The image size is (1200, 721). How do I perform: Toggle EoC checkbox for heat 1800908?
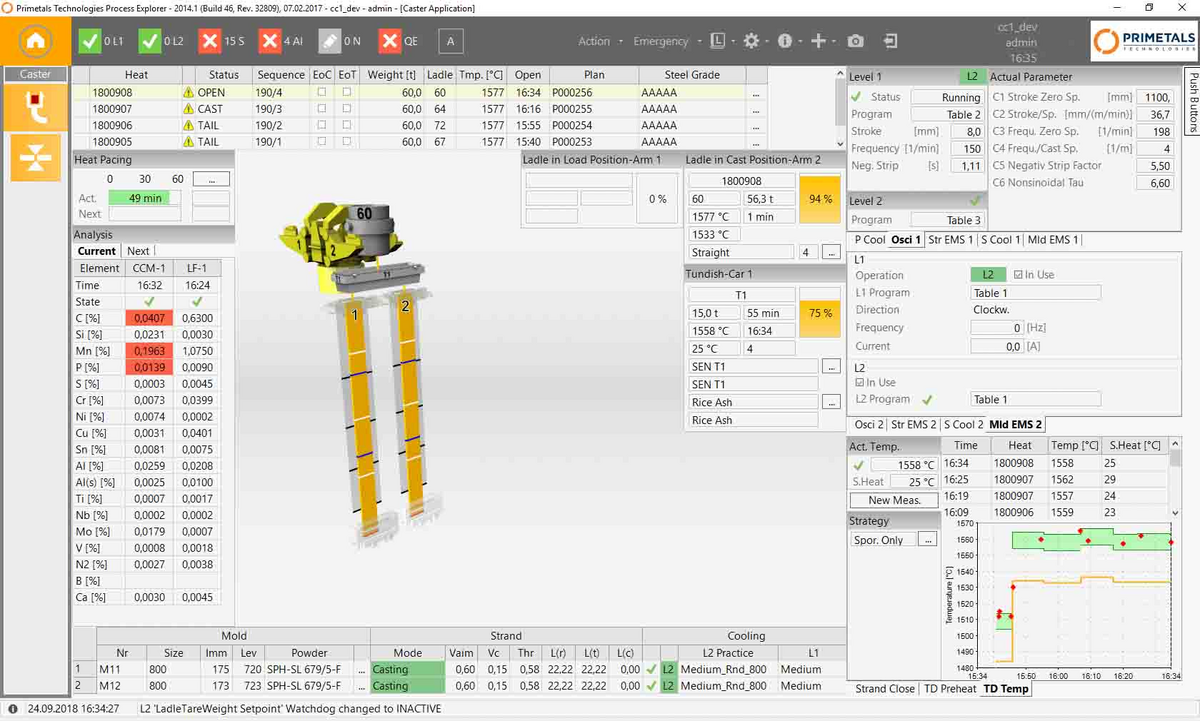[321, 92]
